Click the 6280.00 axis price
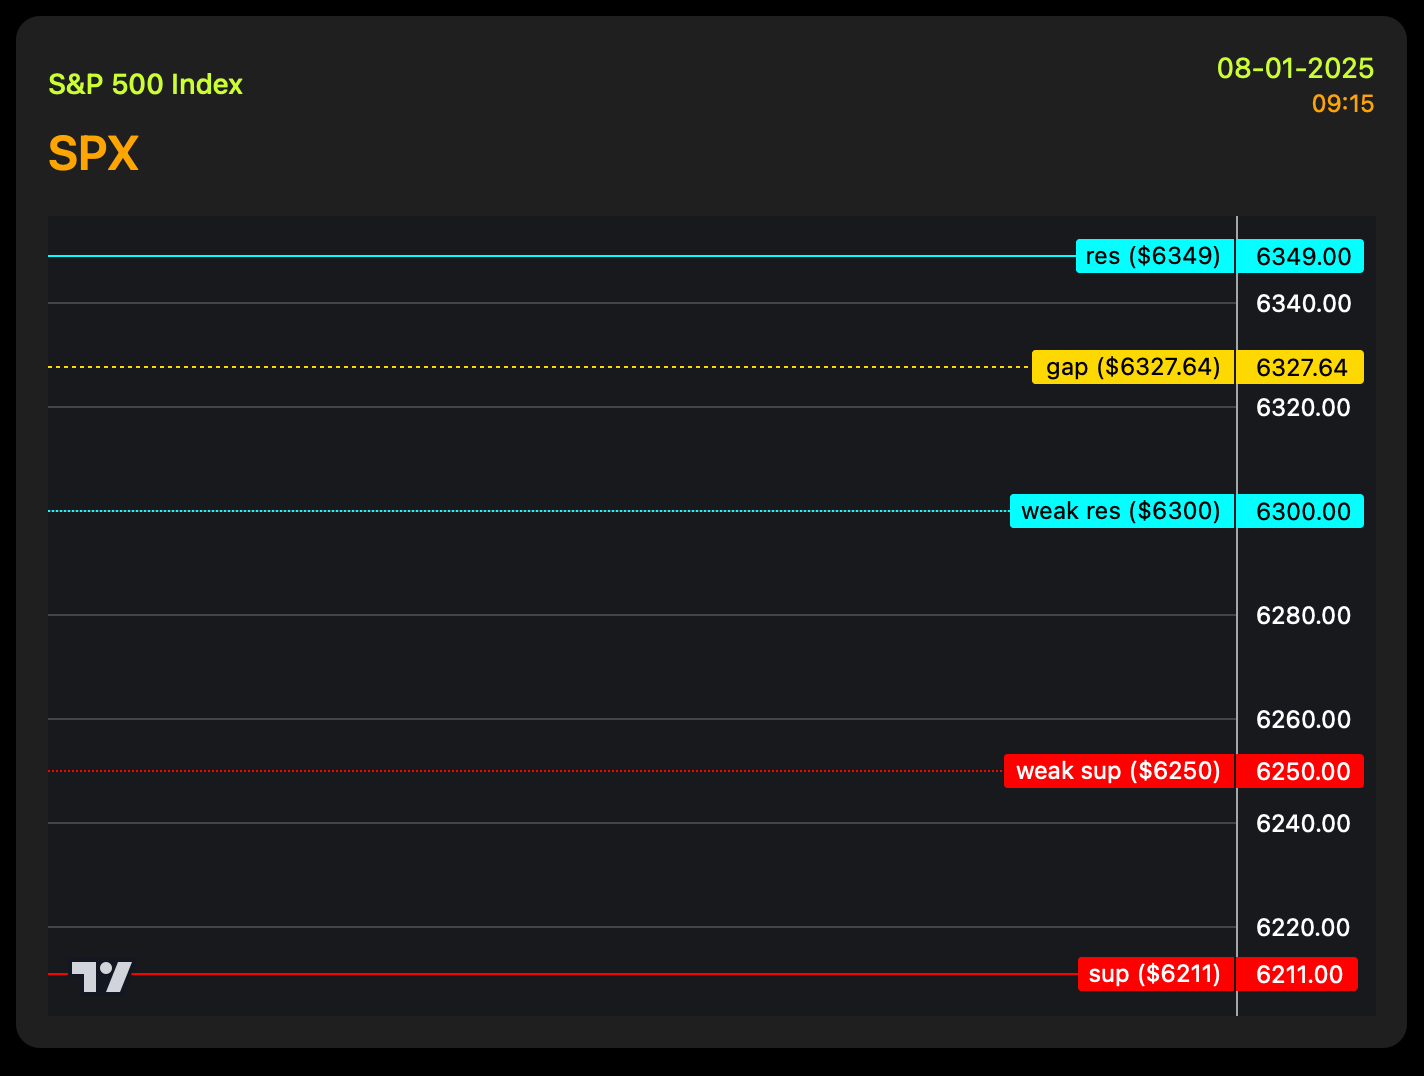 (x=1303, y=616)
